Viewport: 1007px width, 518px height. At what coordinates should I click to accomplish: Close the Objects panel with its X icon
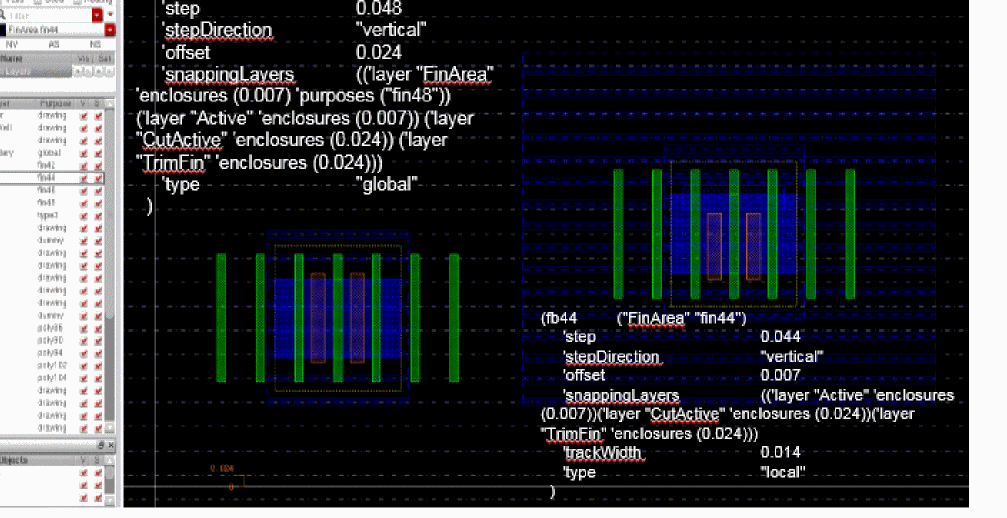pos(111,444)
